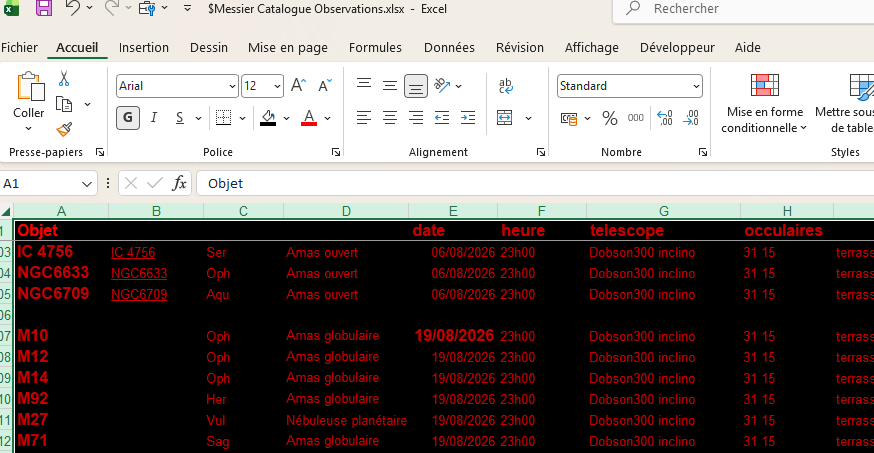
Task: Apply cell borders
Action: pyautogui.click(x=224, y=118)
